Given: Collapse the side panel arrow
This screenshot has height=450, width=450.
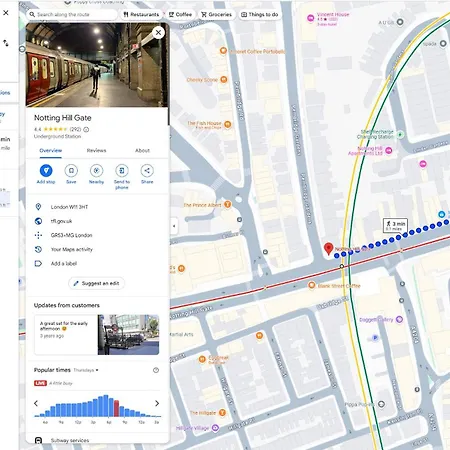Looking at the screenshot, I should (x=174, y=226).
